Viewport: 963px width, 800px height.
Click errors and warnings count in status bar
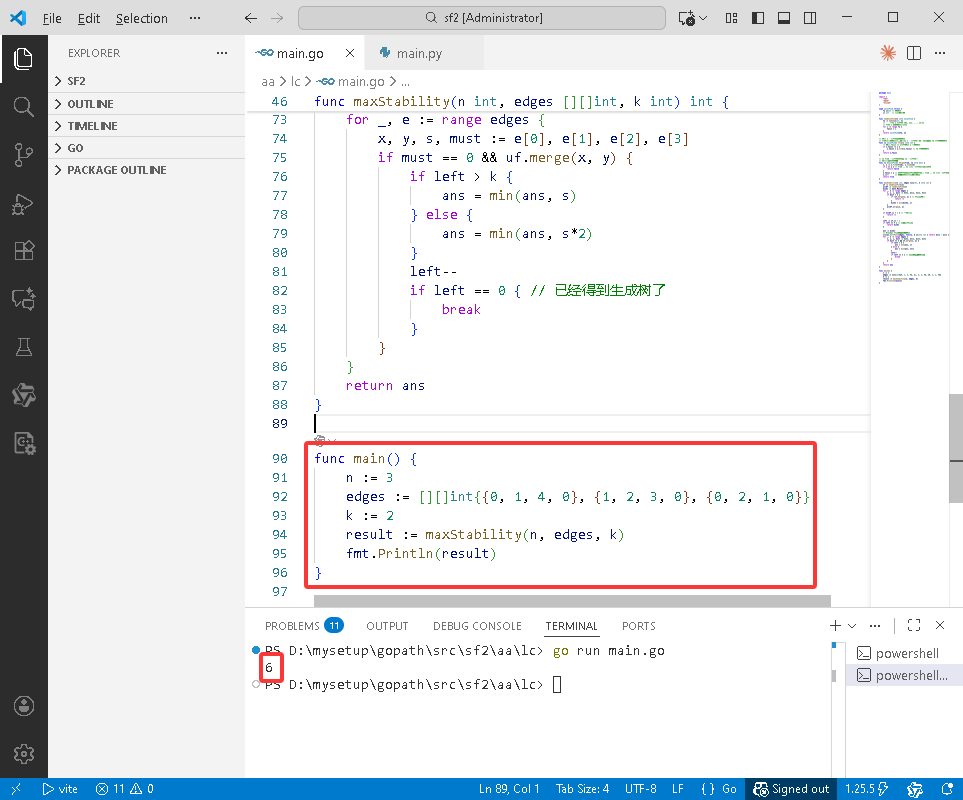(x=125, y=789)
